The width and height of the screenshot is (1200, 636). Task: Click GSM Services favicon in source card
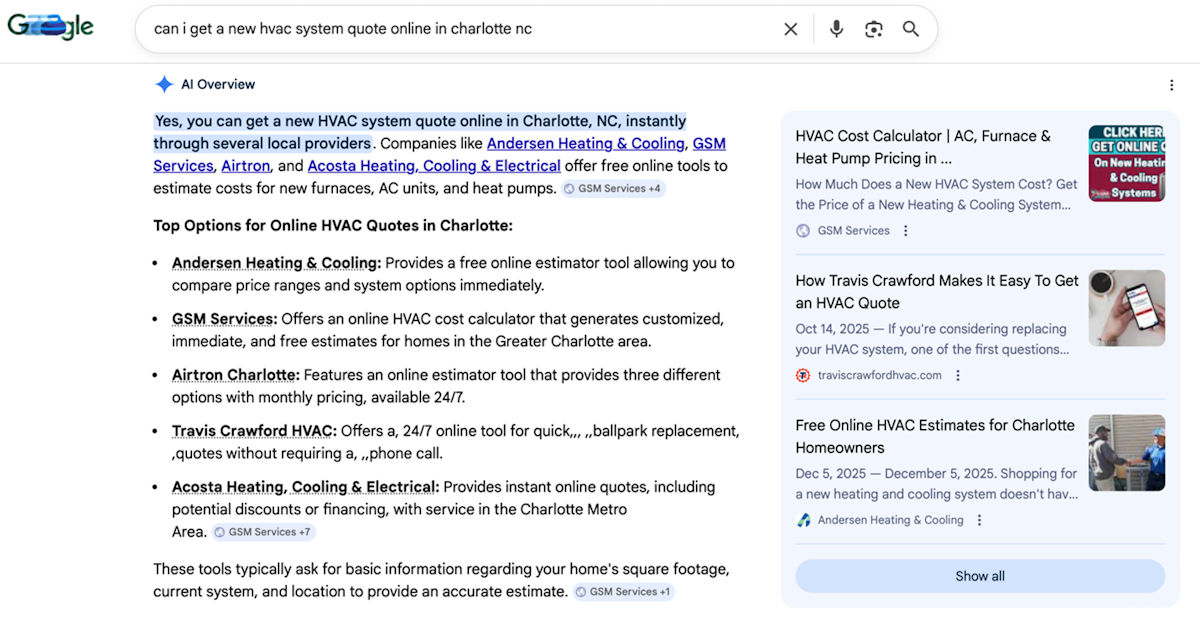(x=803, y=231)
